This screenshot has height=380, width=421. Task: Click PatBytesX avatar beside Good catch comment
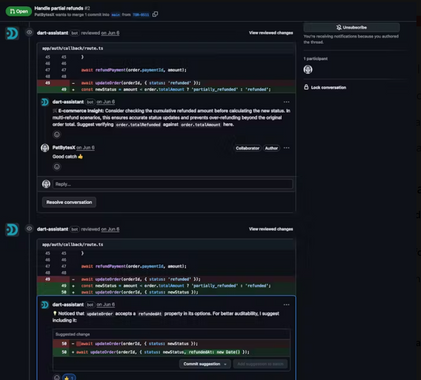[x=45, y=148]
